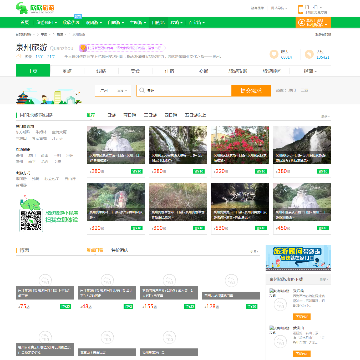Click the QR code in the left sidebar
Viewport: 360px width, 360px height.
31,220
